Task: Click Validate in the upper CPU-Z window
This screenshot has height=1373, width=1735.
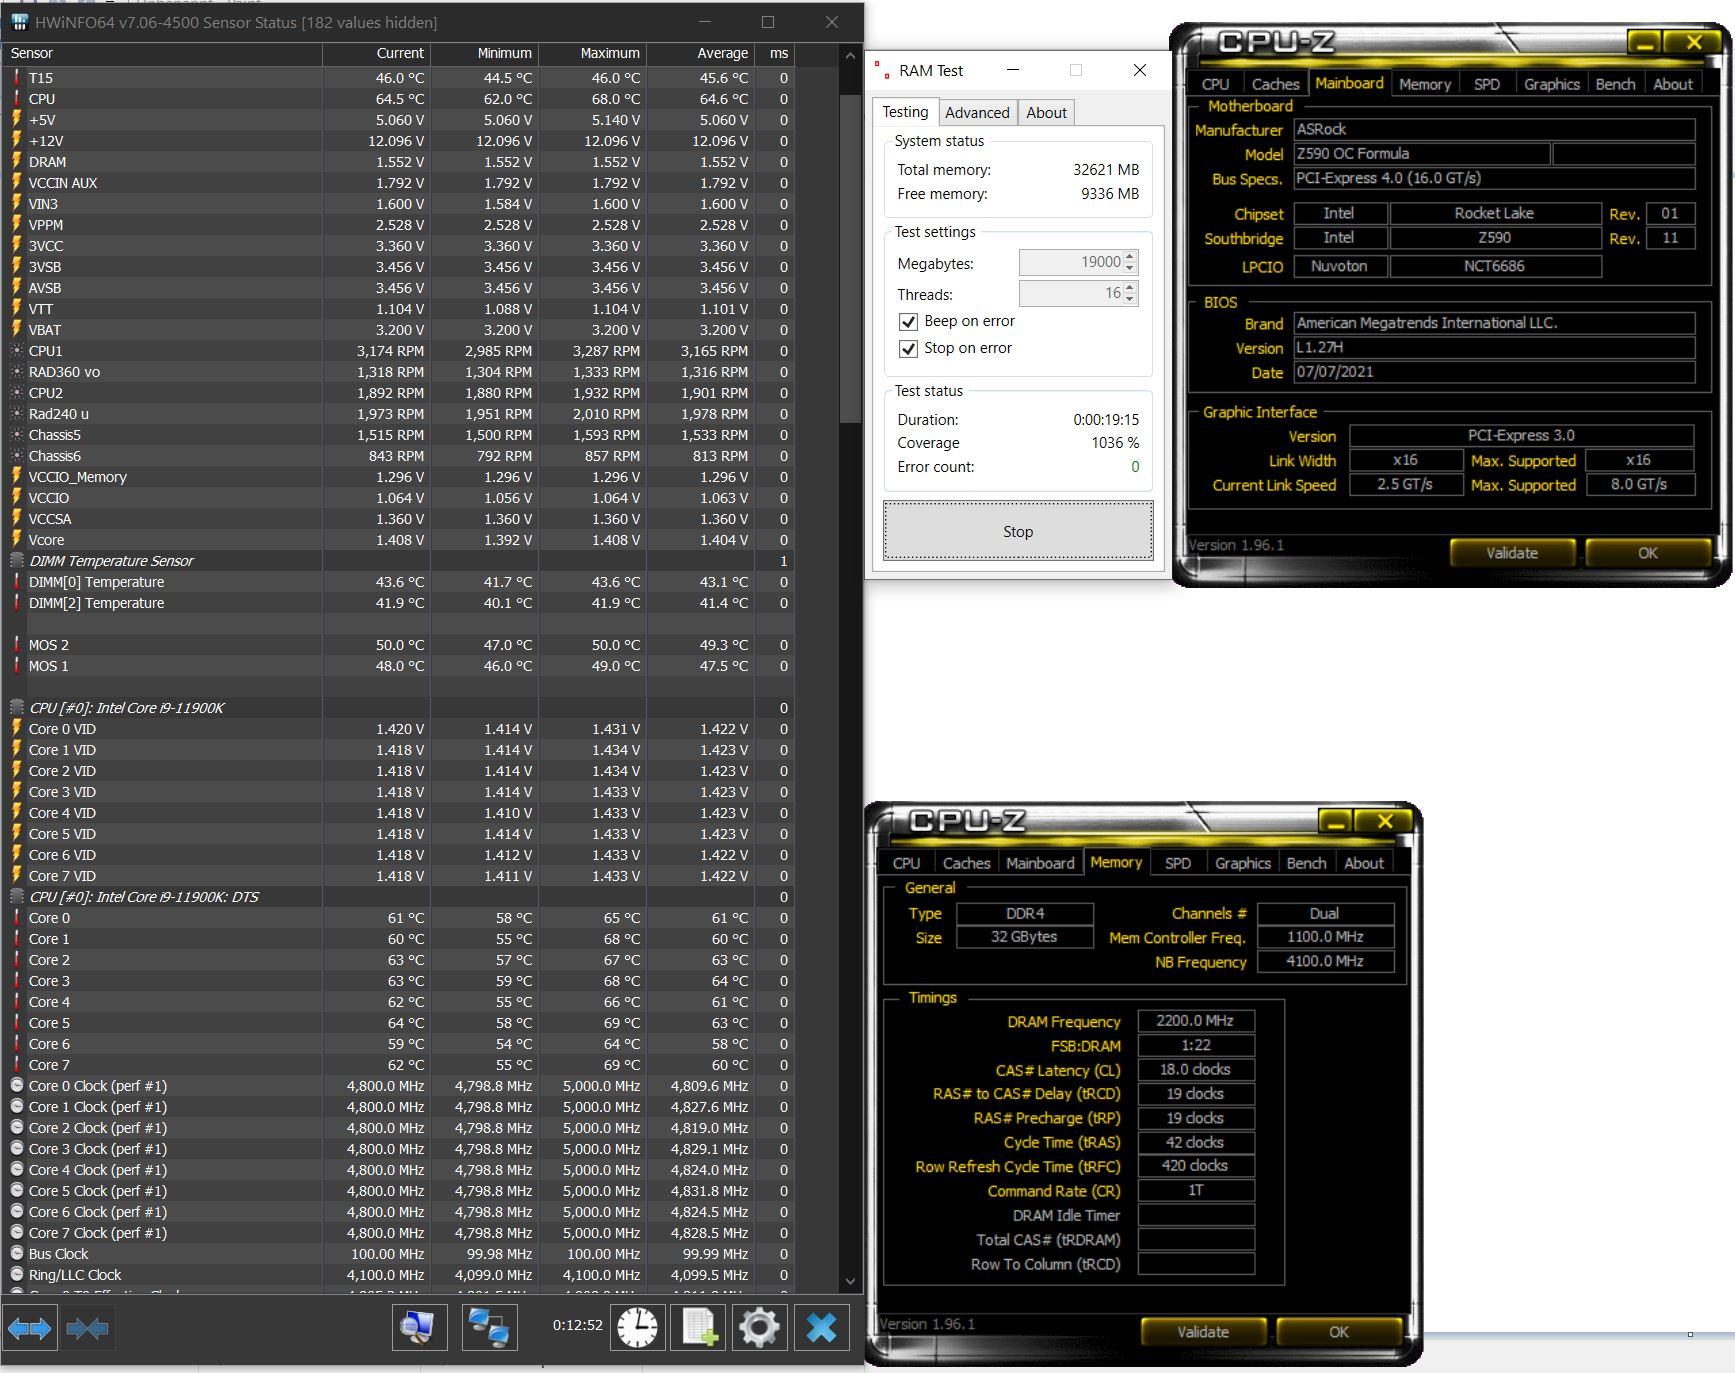Action: coord(1511,553)
